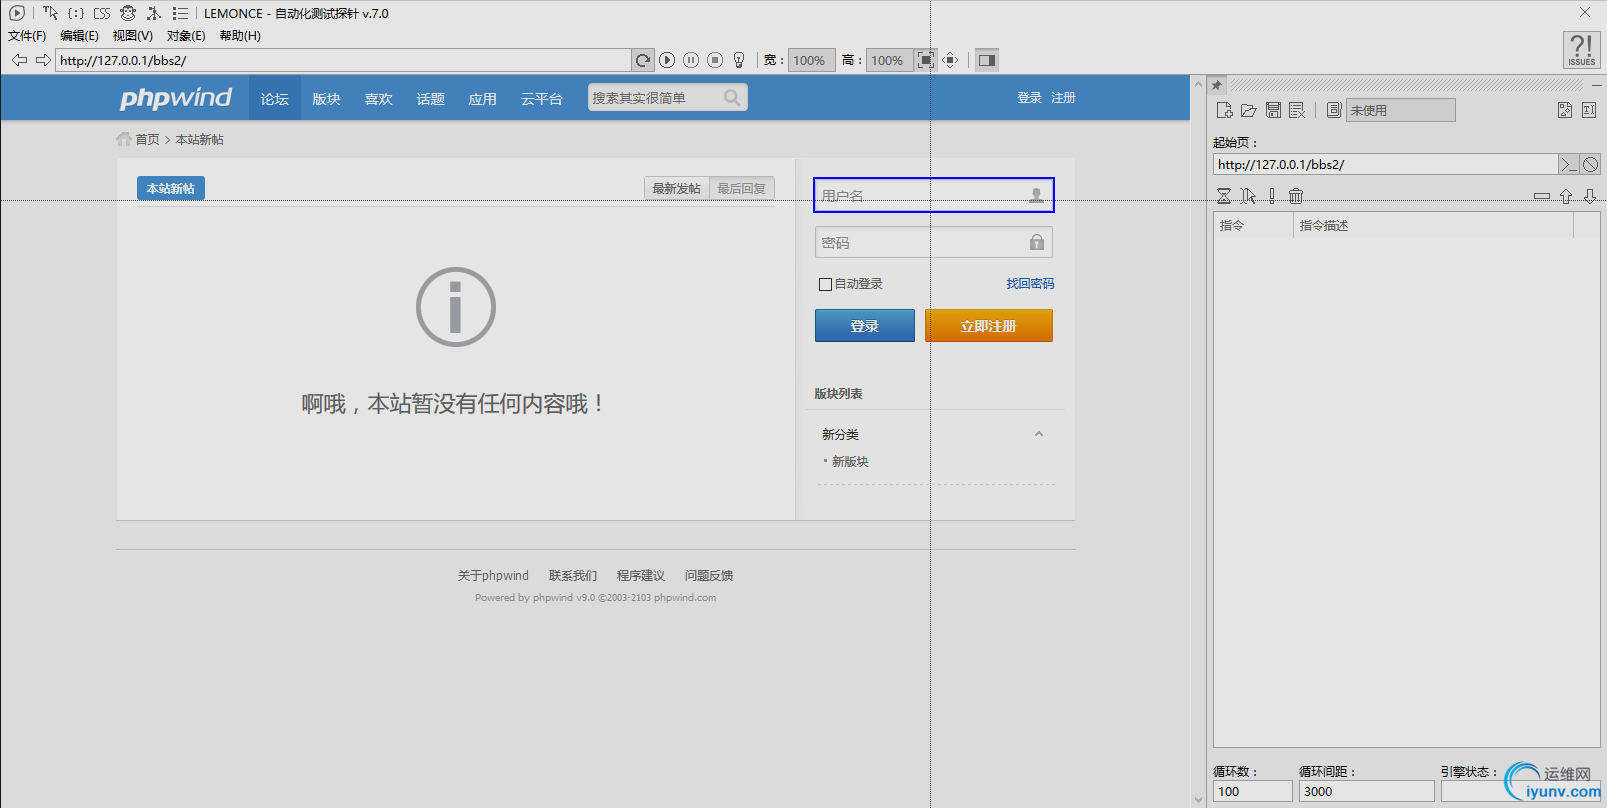This screenshot has height=808, width=1607.
Task: Open the 找回密码 link
Action: pos(1030,284)
